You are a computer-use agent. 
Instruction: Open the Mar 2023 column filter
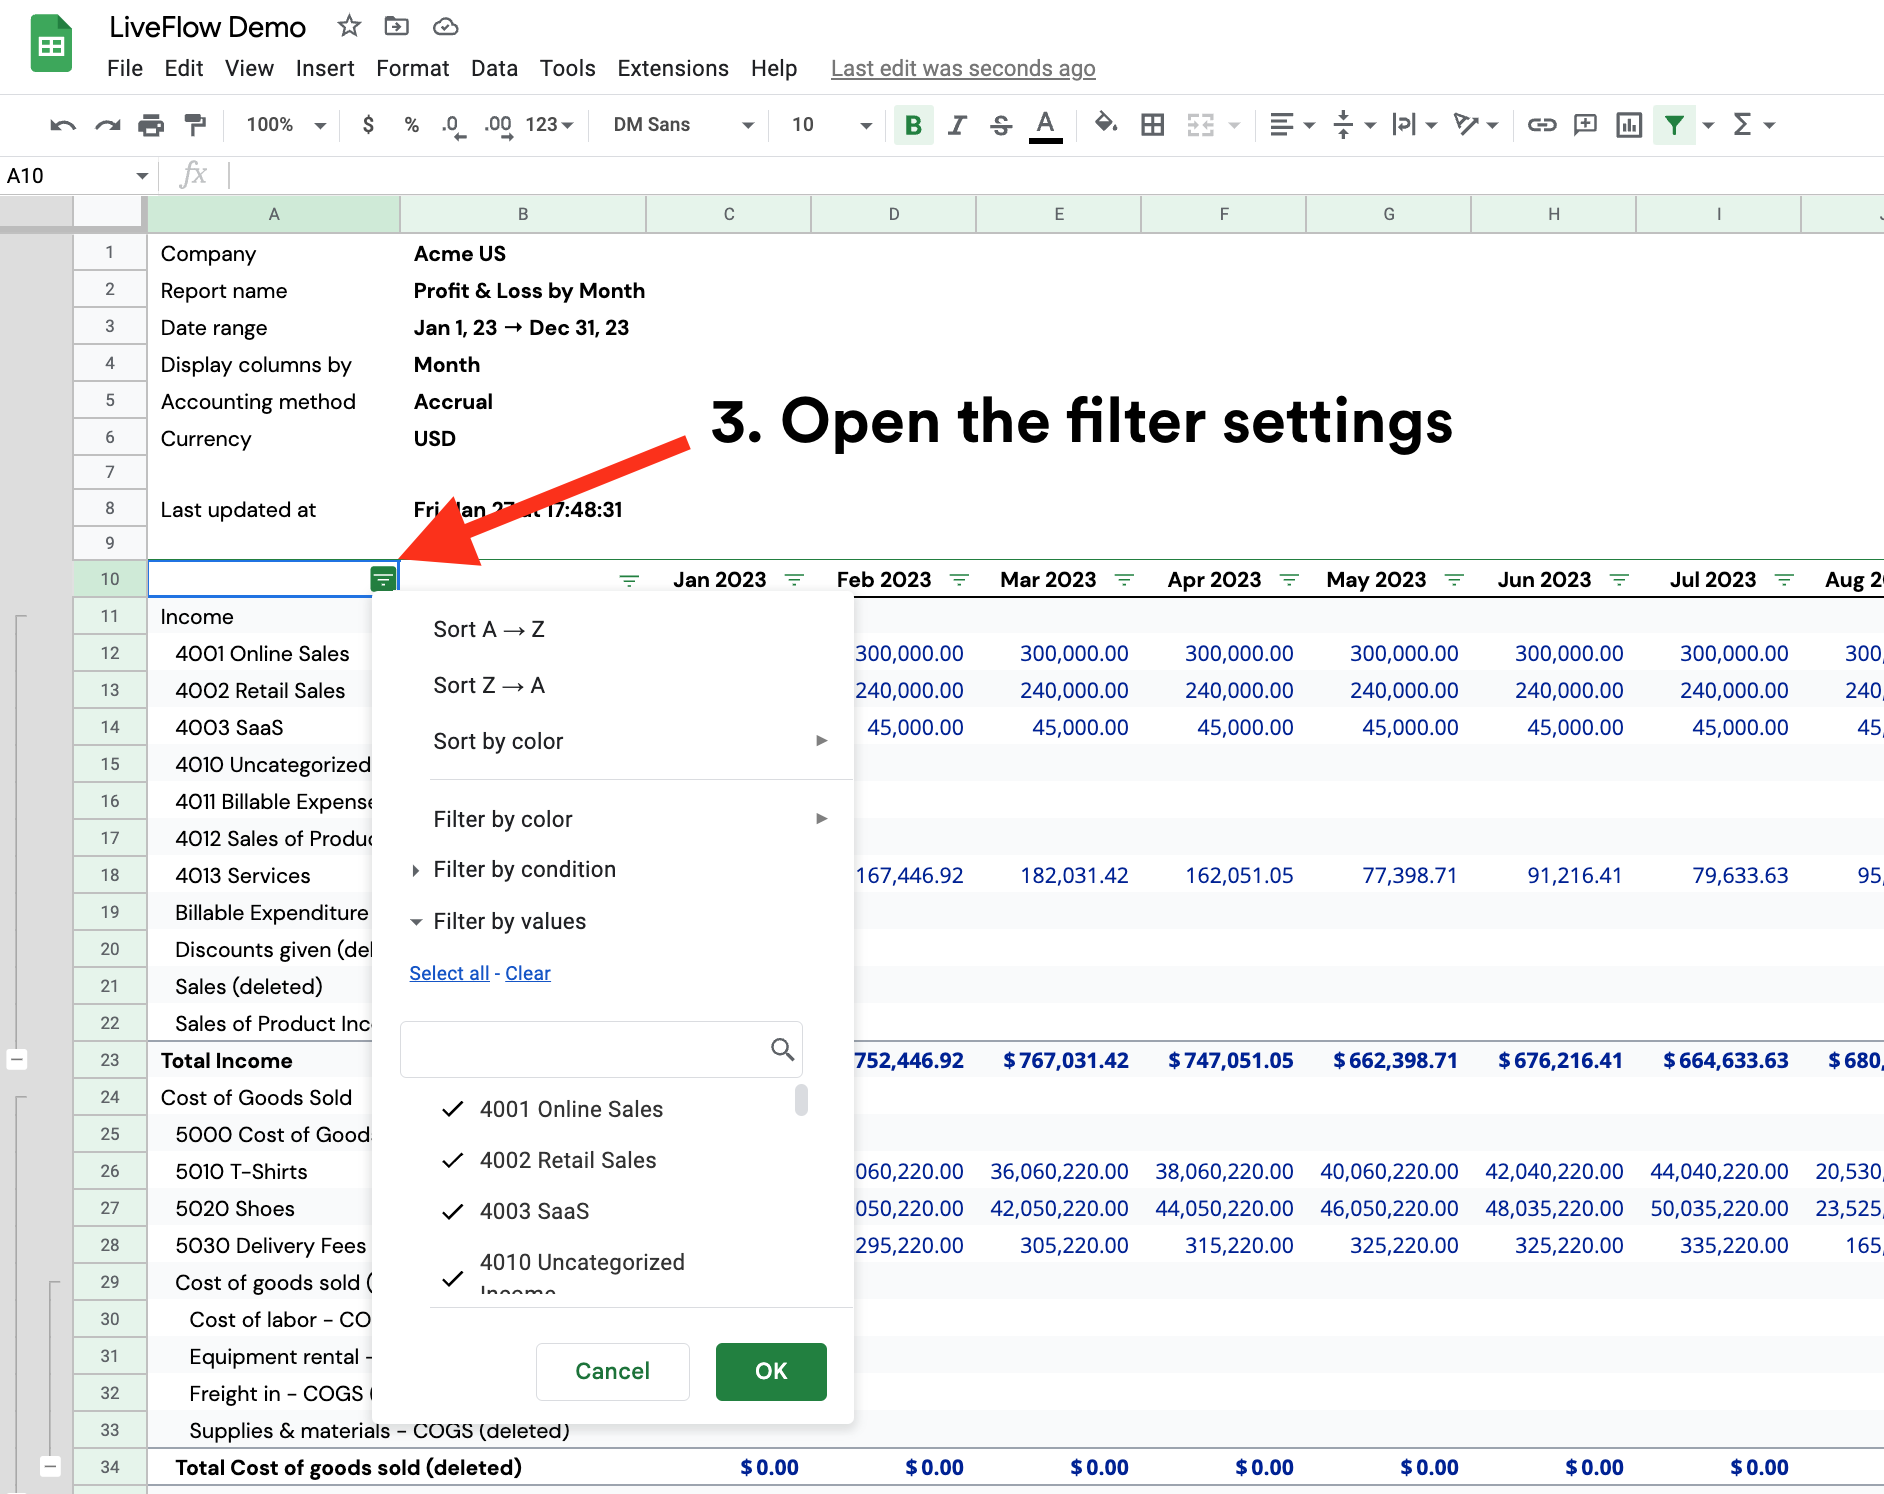(1124, 580)
